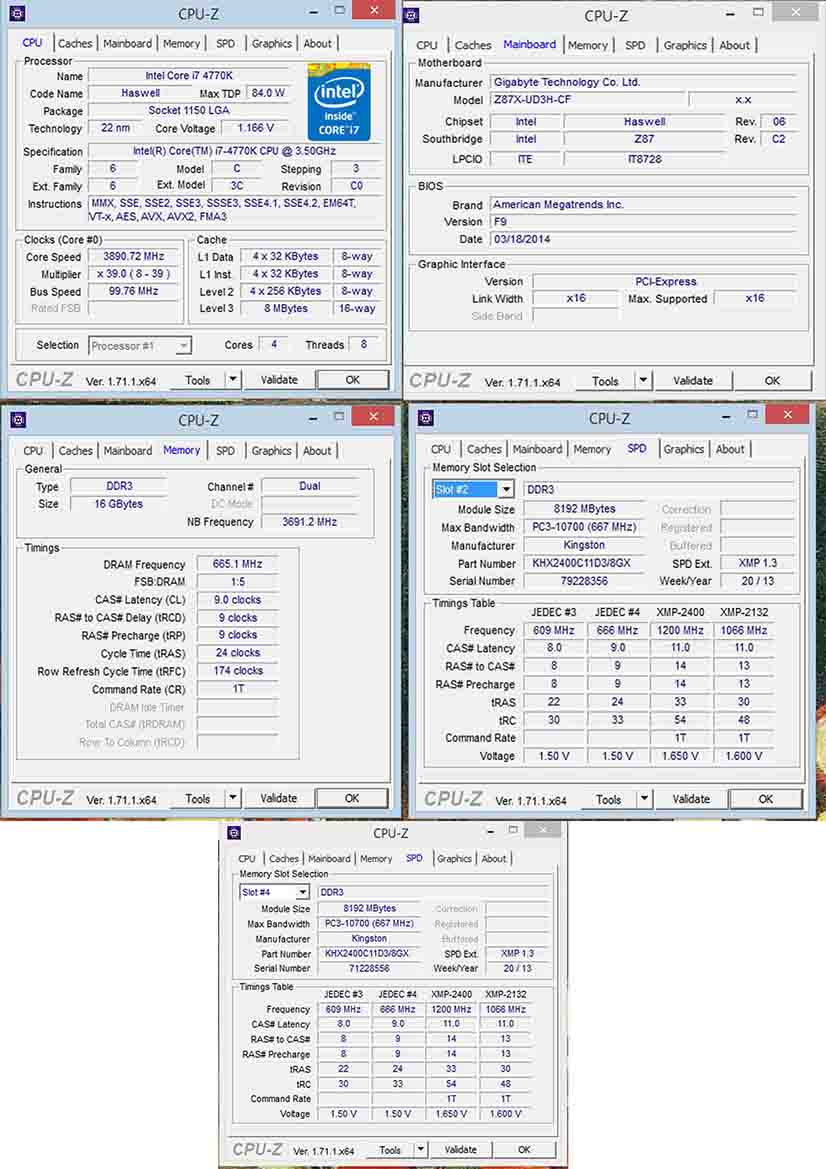Expand the Tools arrow in the Intel Core i7 window
This screenshot has height=1169, width=826.
pyautogui.click(x=233, y=379)
